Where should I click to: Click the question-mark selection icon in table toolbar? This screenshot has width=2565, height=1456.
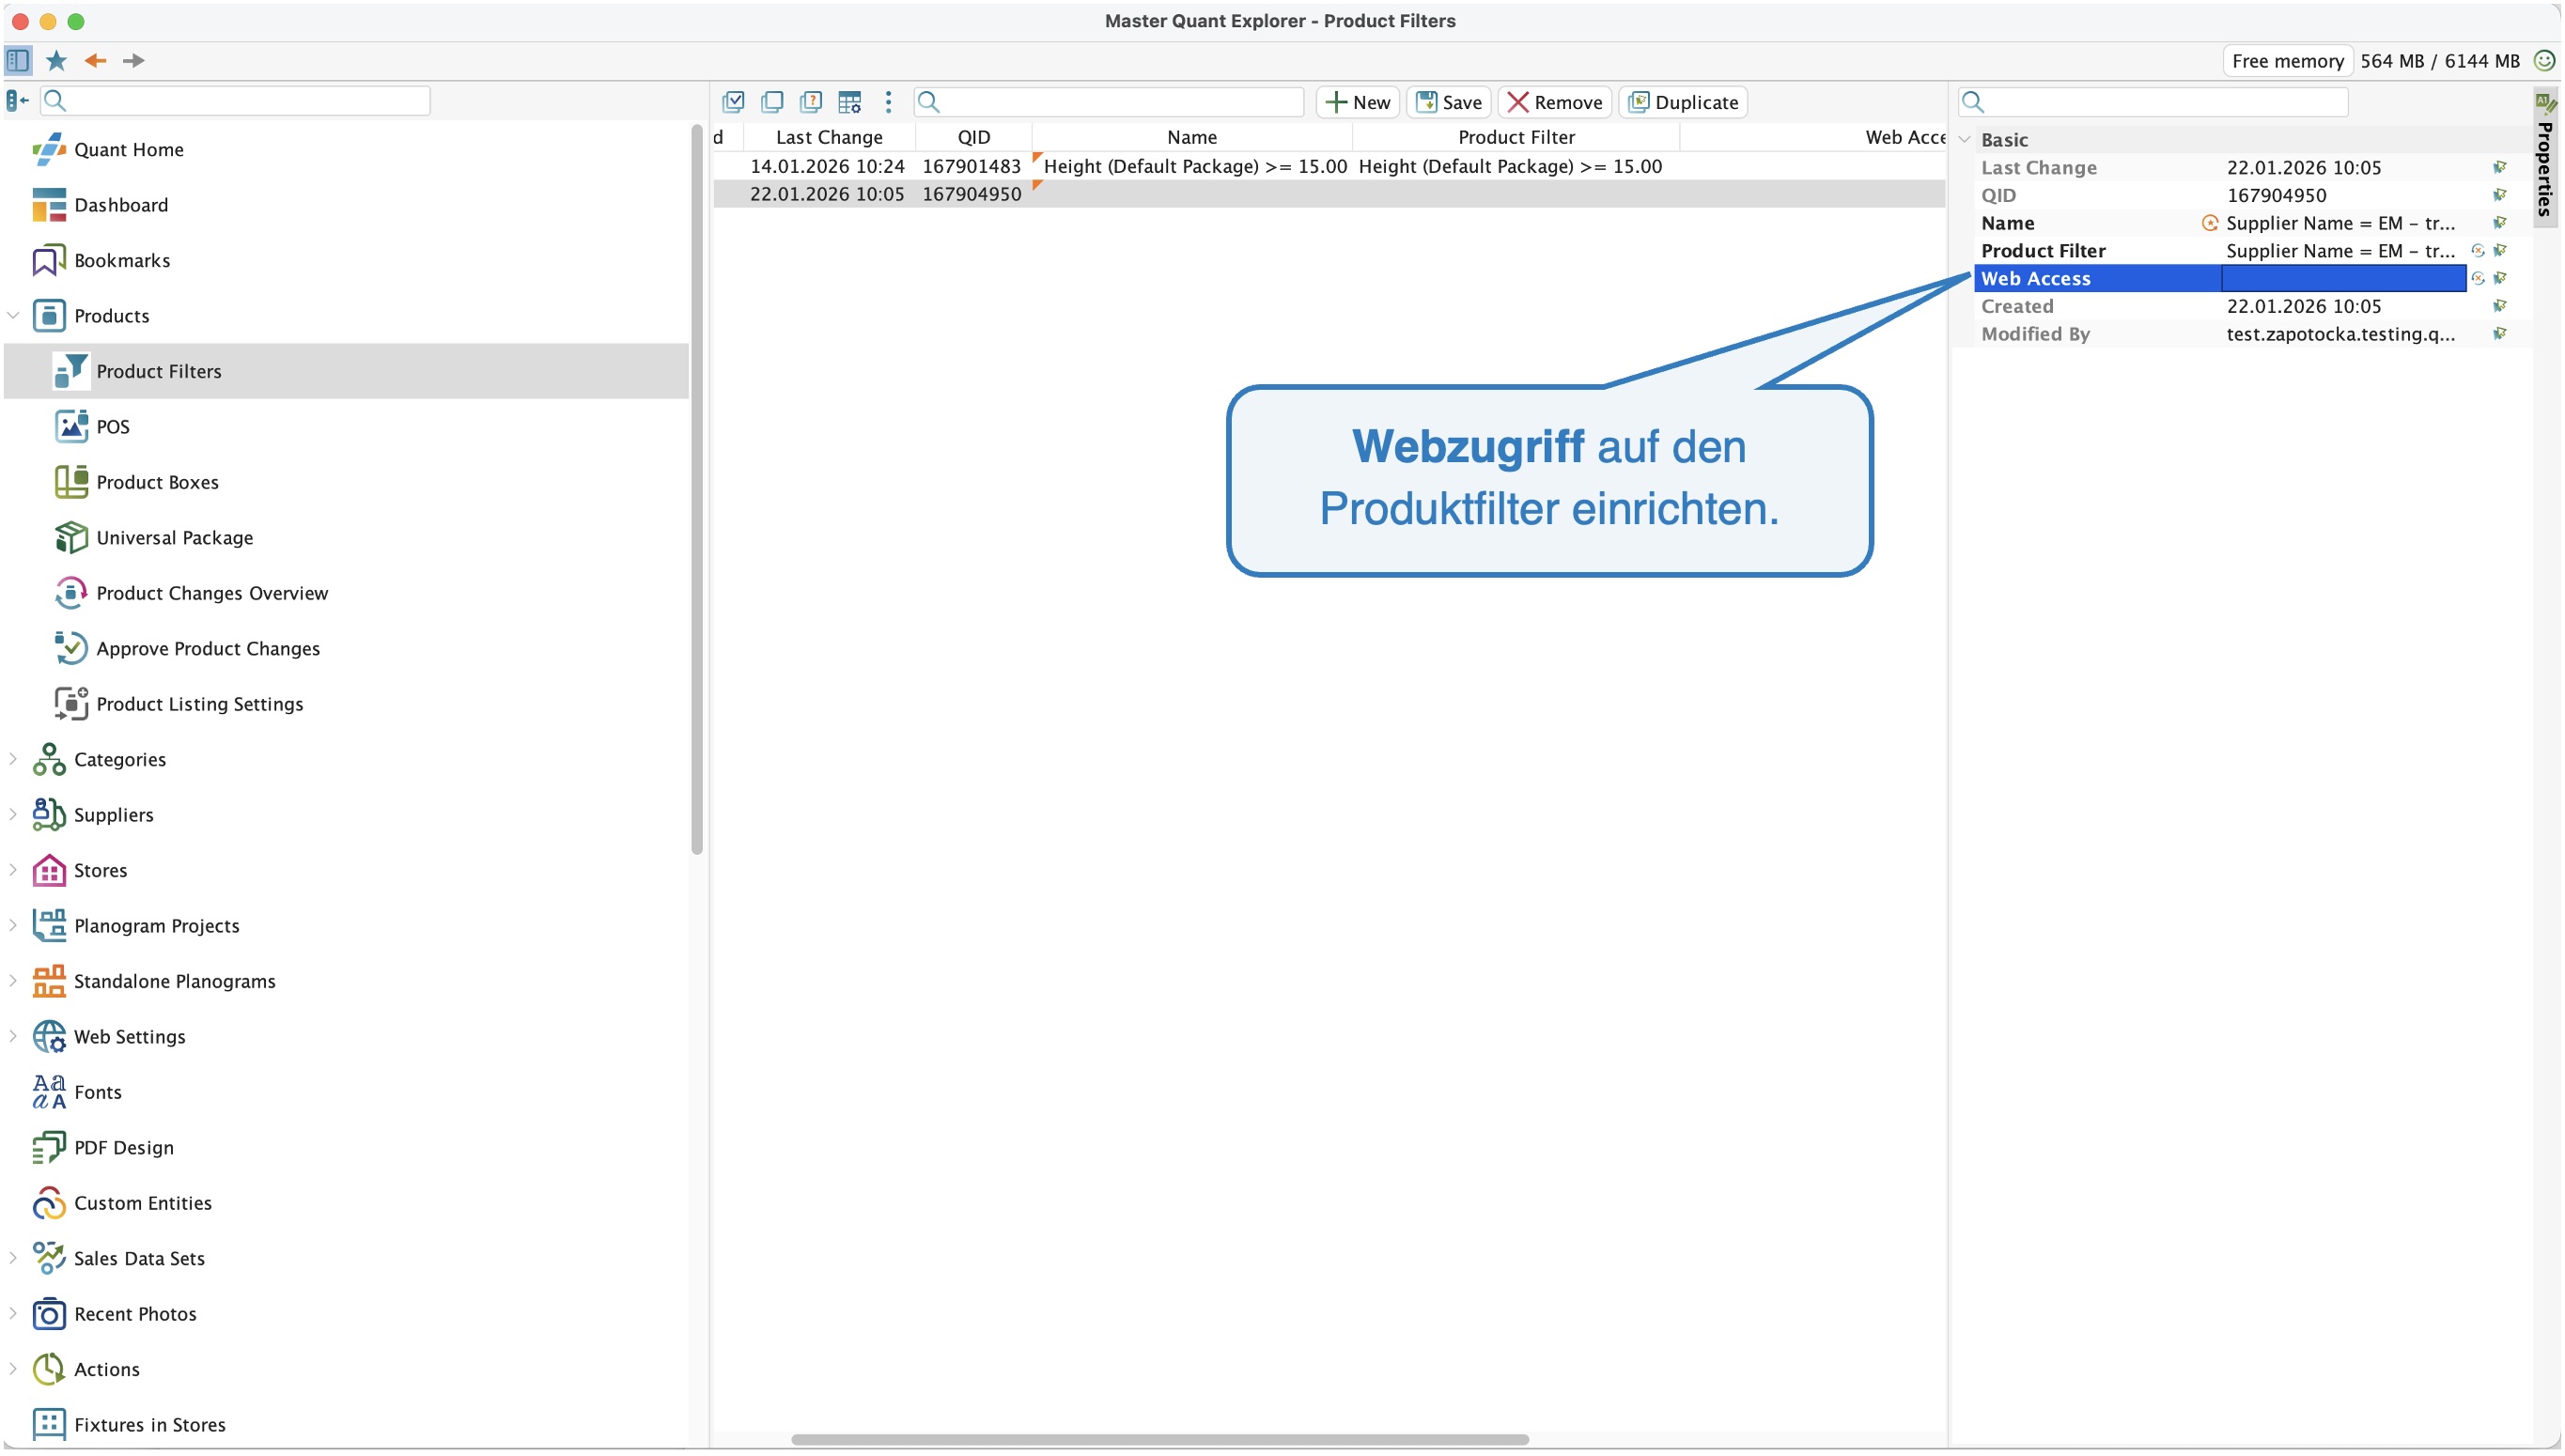point(811,102)
